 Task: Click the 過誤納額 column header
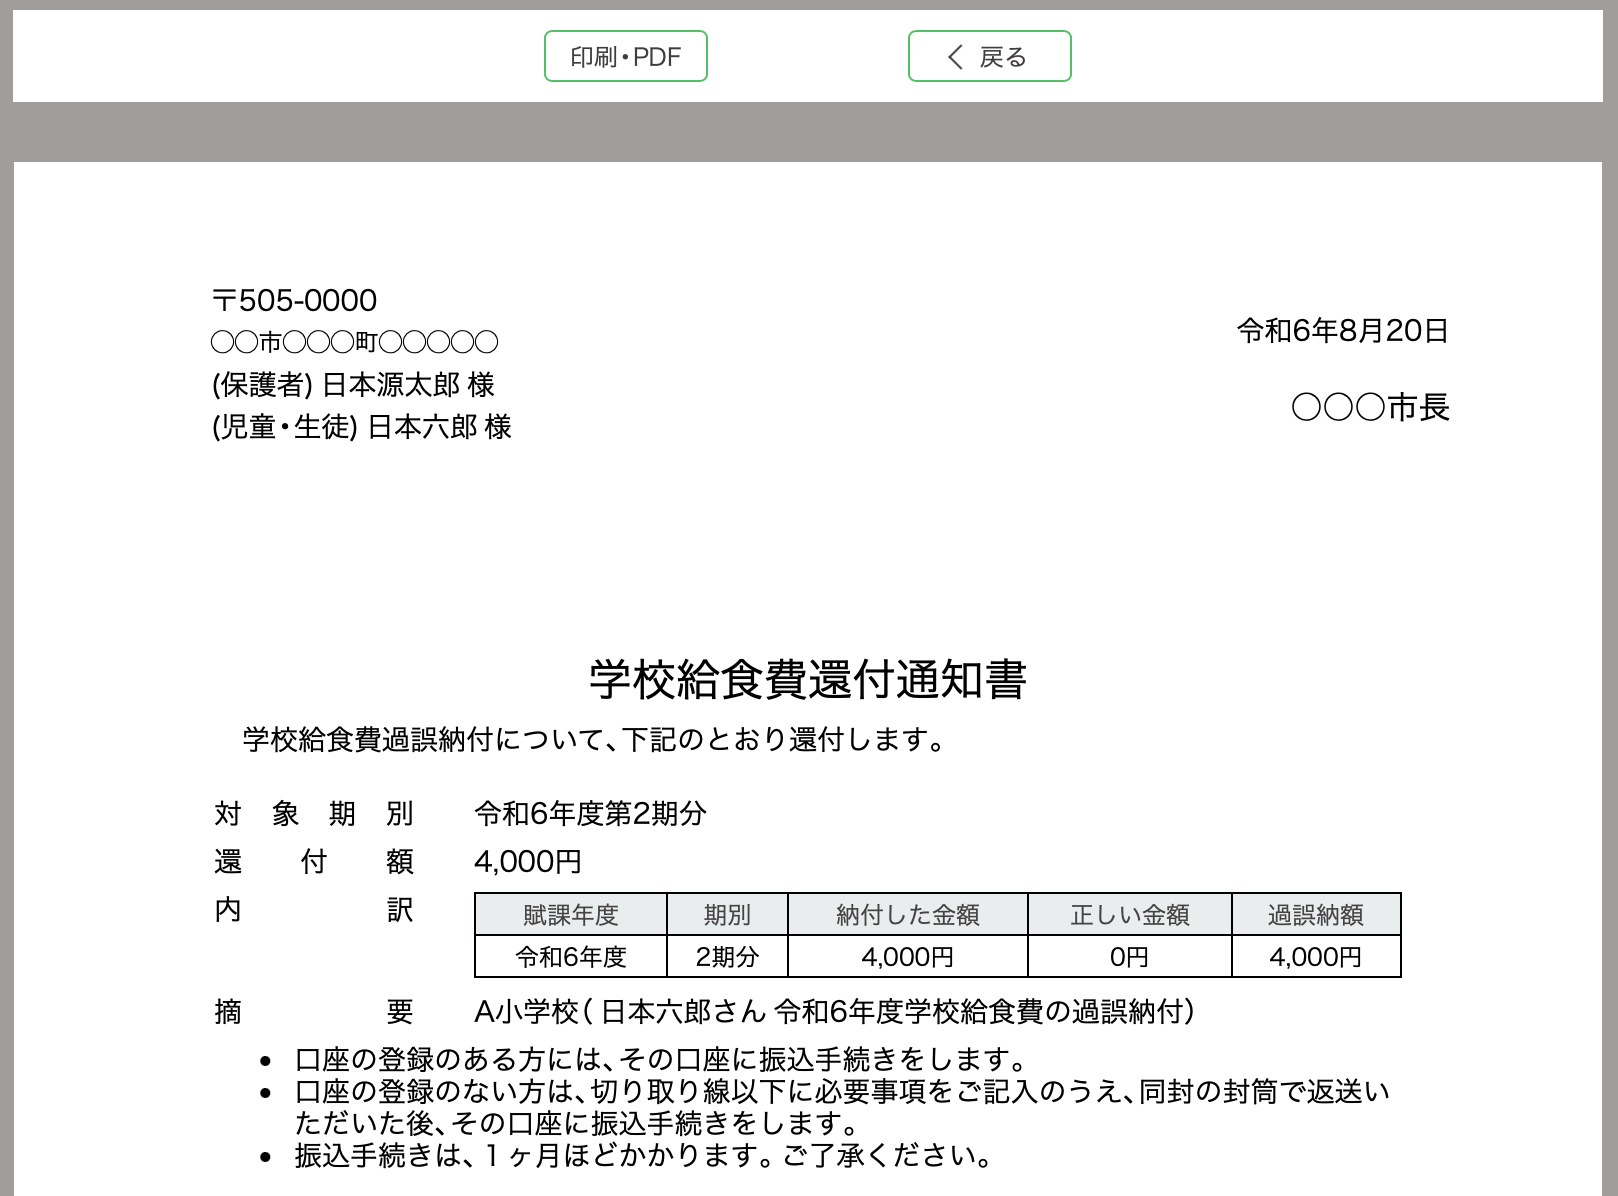[x=1315, y=915]
